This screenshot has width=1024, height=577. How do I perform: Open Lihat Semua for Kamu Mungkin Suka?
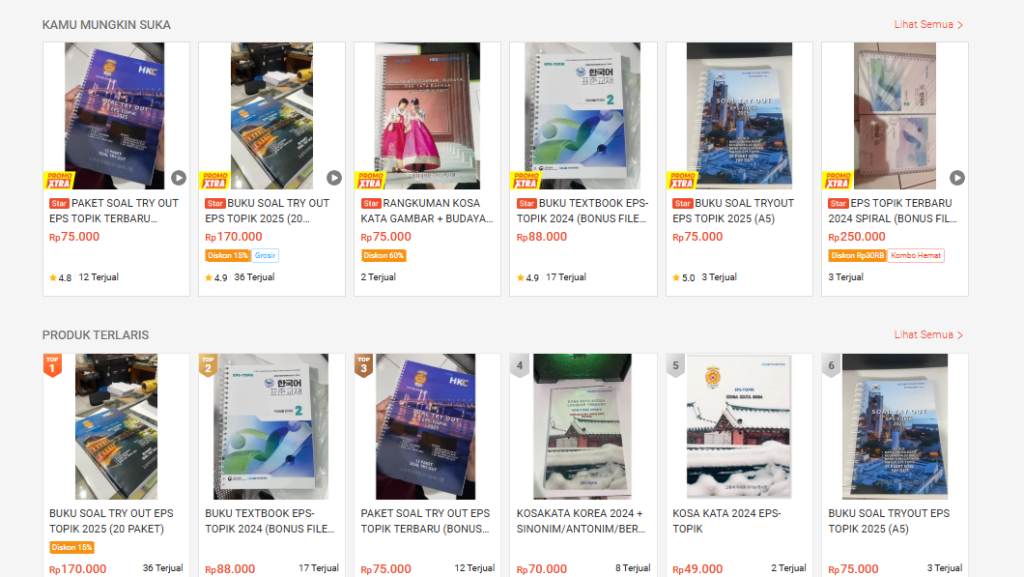[x=928, y=25]
